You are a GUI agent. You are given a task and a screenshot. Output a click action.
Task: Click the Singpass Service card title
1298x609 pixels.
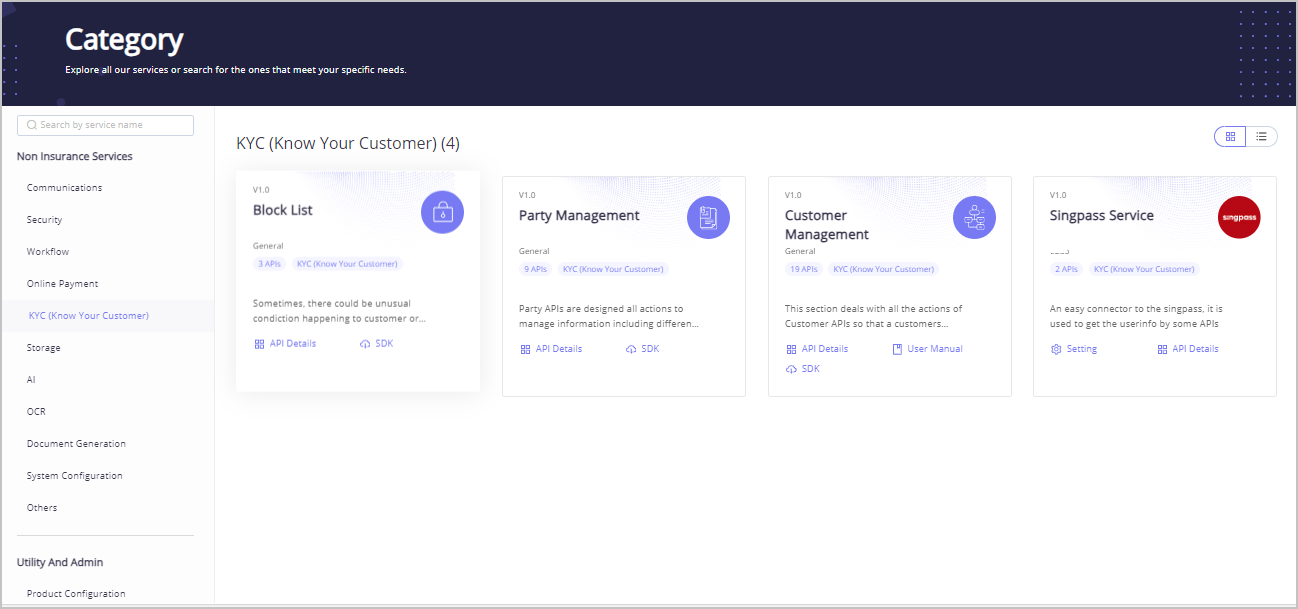coord(1102,216)
